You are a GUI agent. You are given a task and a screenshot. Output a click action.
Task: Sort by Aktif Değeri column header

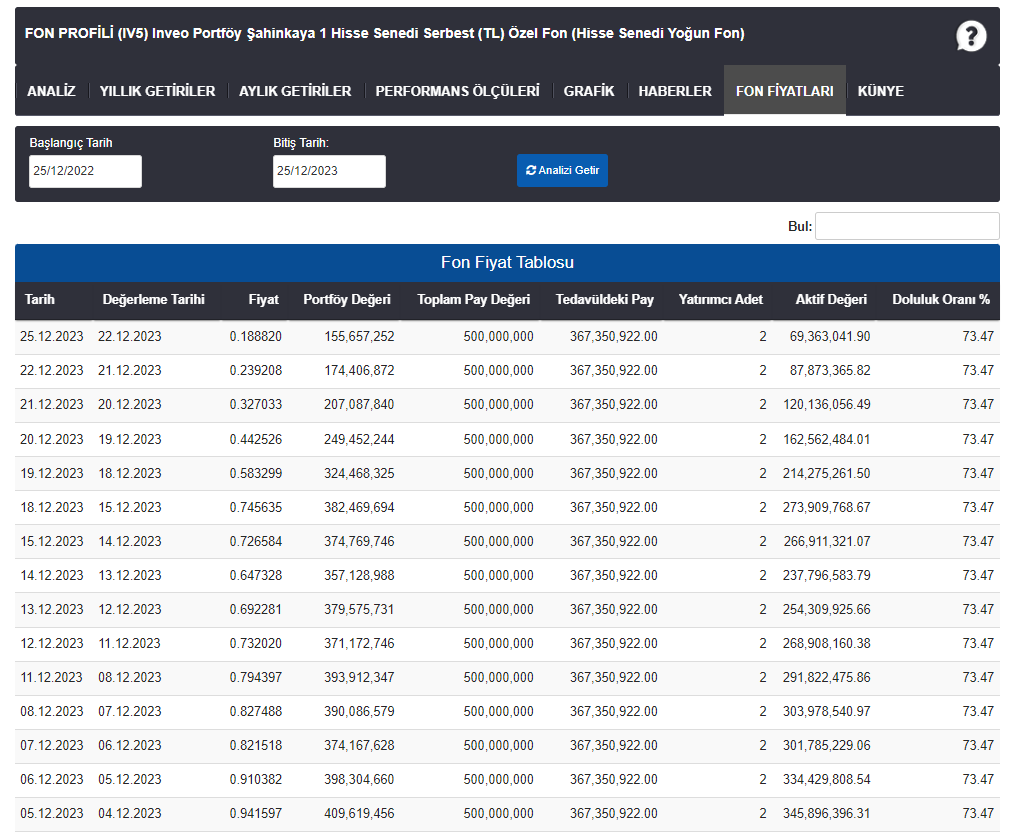point(831,300)
